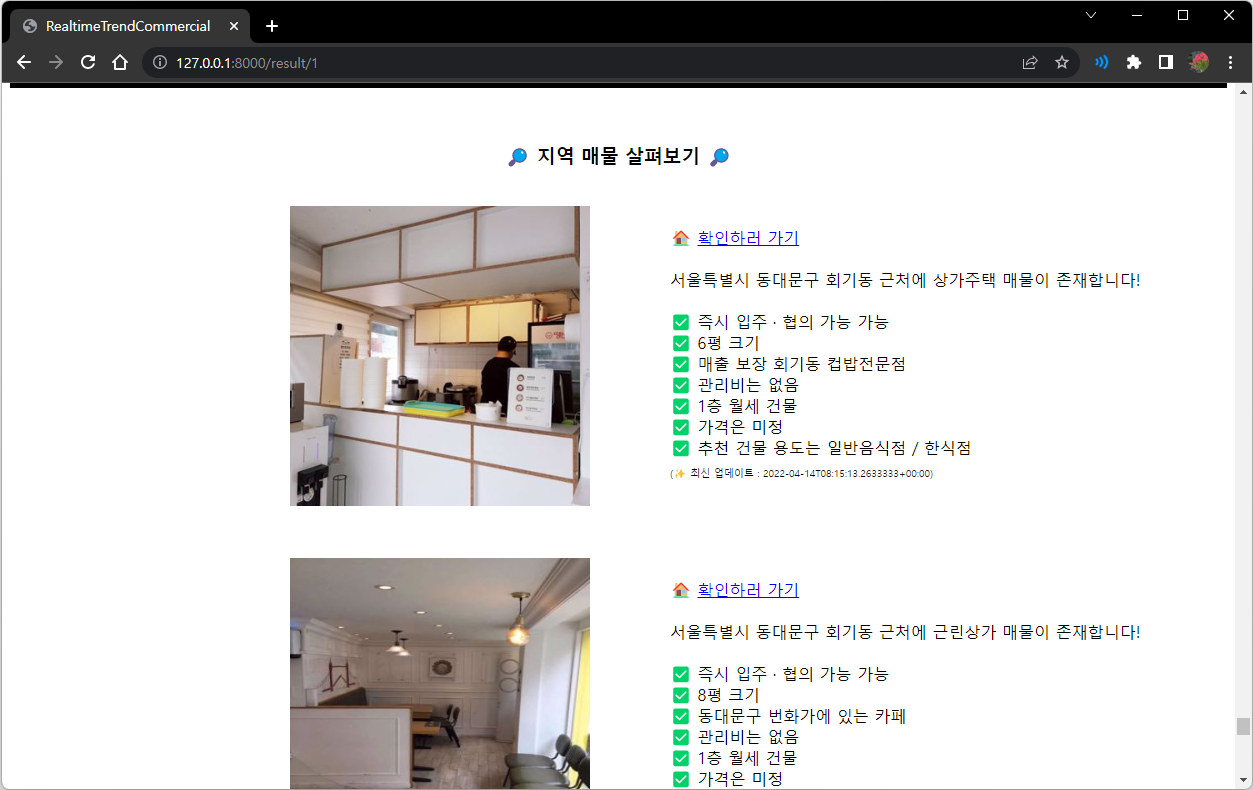
Task: Expand the tab search chevron
Action: 1091,15
